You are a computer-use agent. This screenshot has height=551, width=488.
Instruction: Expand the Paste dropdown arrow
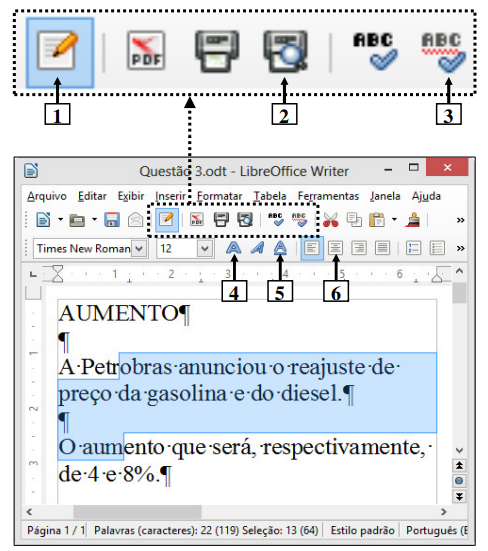point(394,220)
